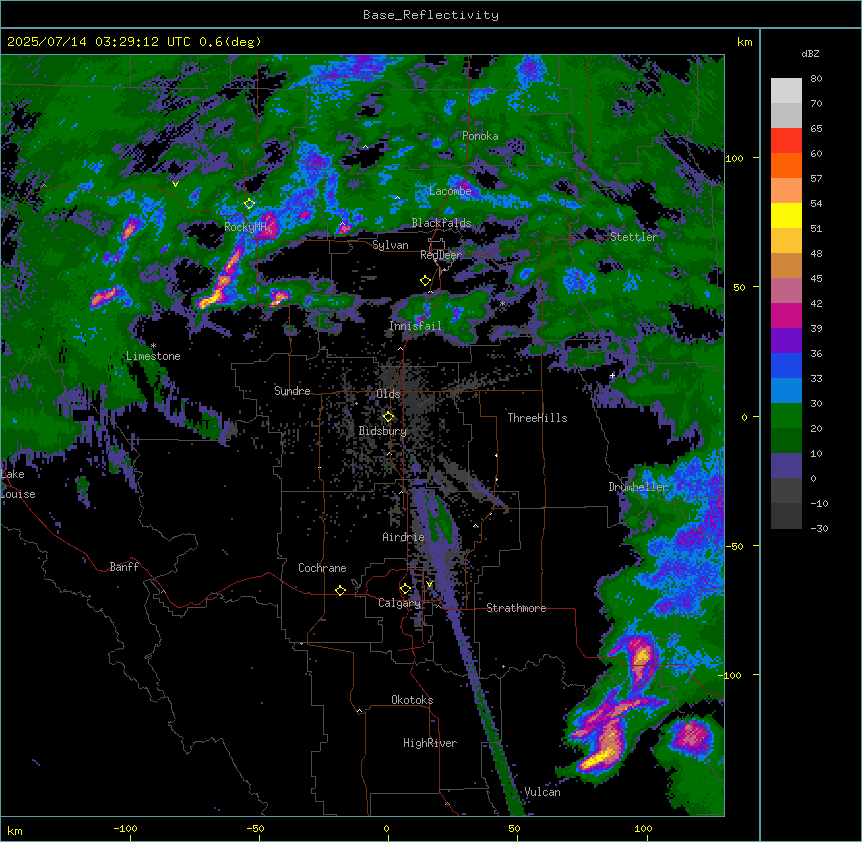The image size is (862, 842).
Task: Click the 45 value on dBZ scale
Action: coord(816,279)
